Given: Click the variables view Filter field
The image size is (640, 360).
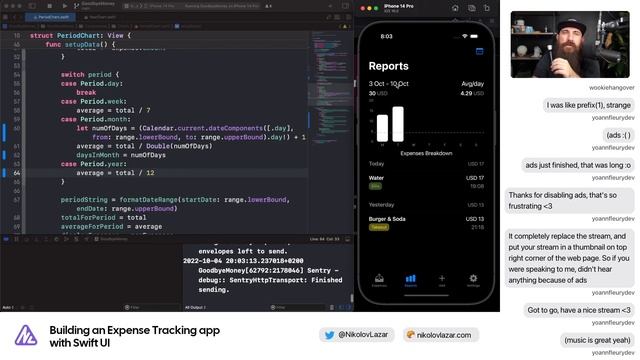Looking at the screenshot, I should coord(151,307).
